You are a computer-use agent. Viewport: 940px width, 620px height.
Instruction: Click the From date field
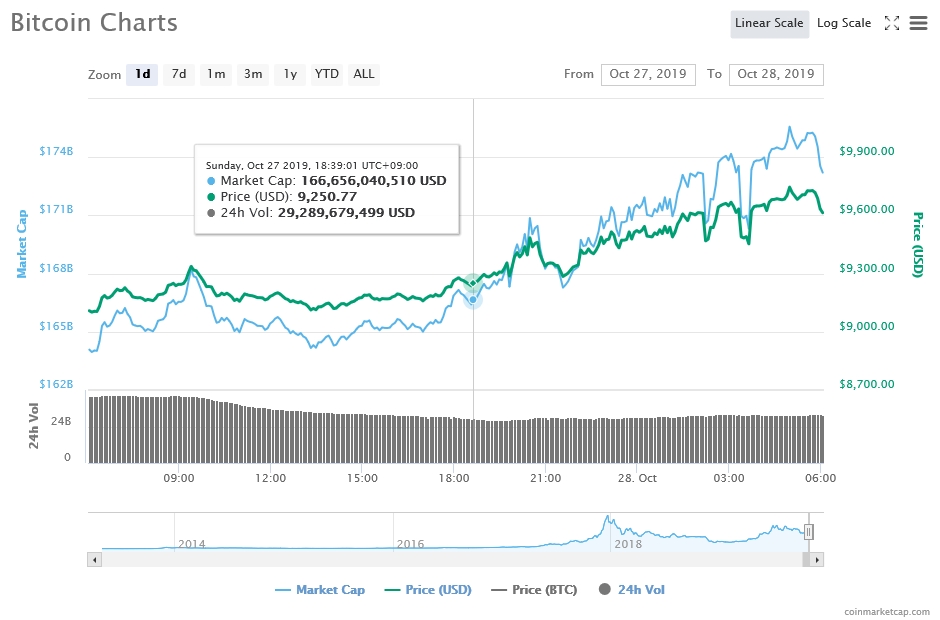648,74
